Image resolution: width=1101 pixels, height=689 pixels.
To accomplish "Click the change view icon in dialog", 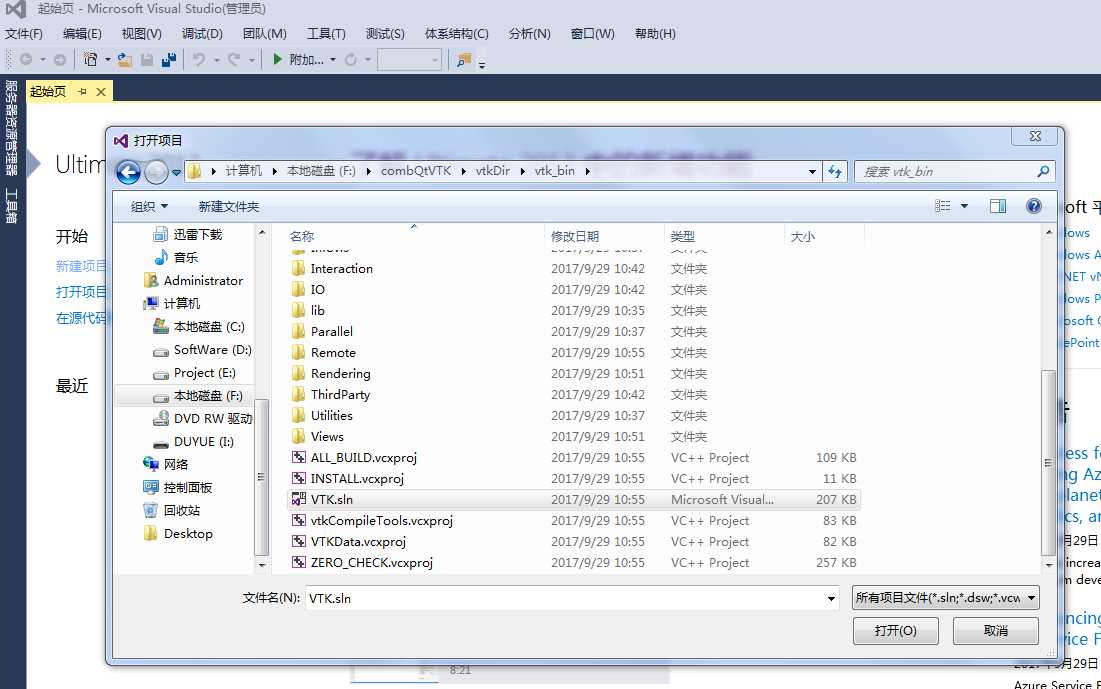I will 942,206.
